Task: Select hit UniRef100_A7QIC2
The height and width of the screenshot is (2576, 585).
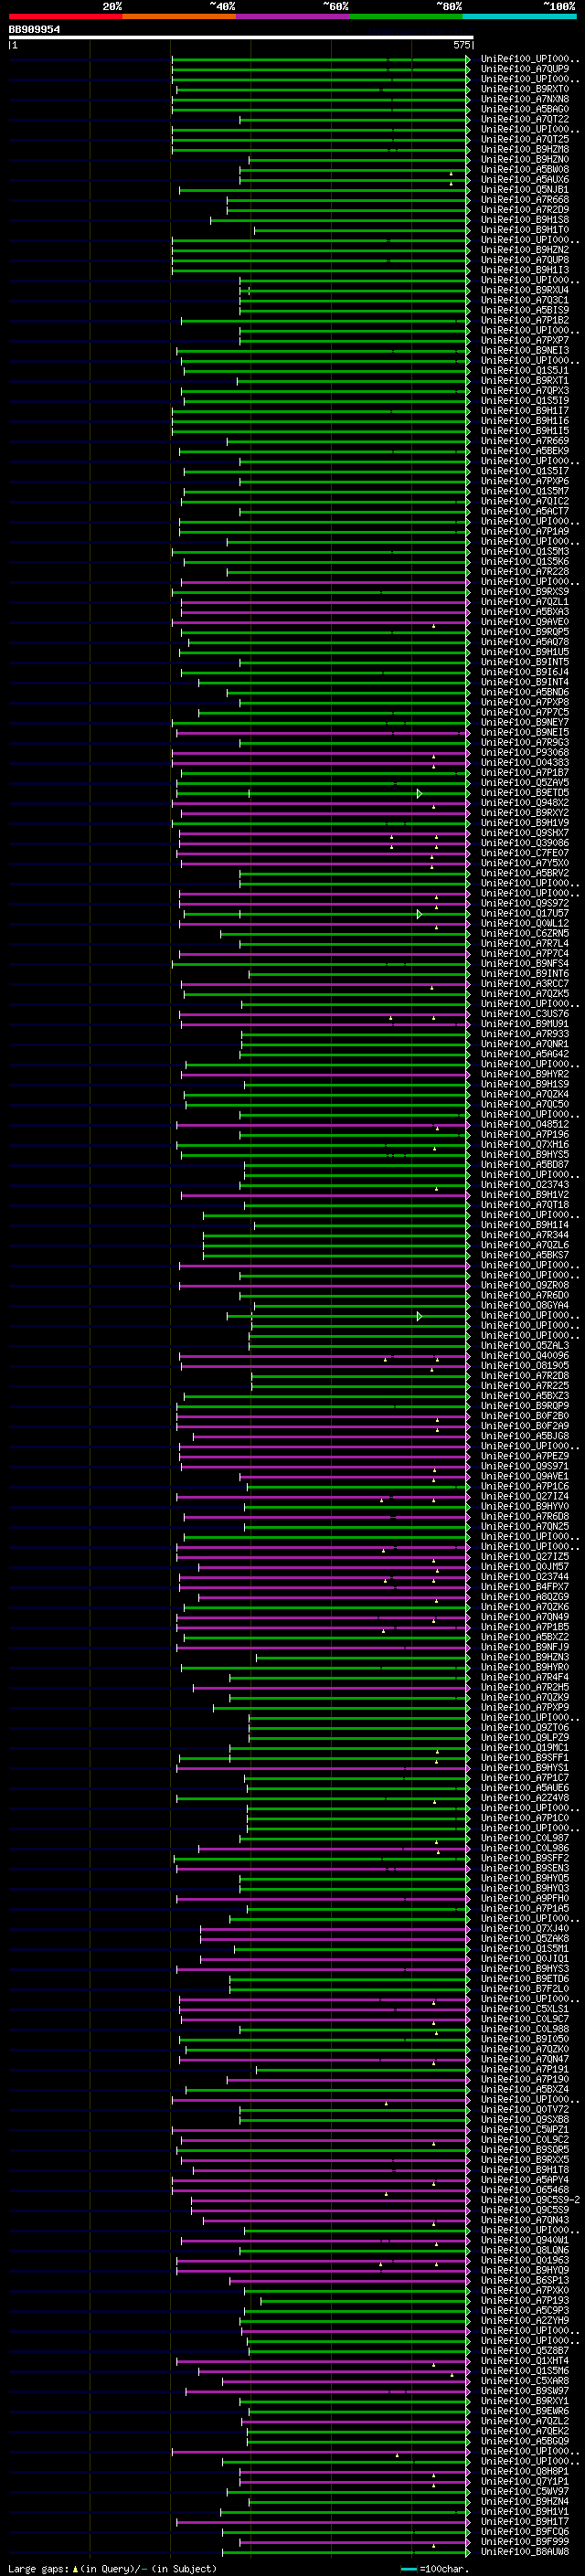Action: (x=525, y=501)
